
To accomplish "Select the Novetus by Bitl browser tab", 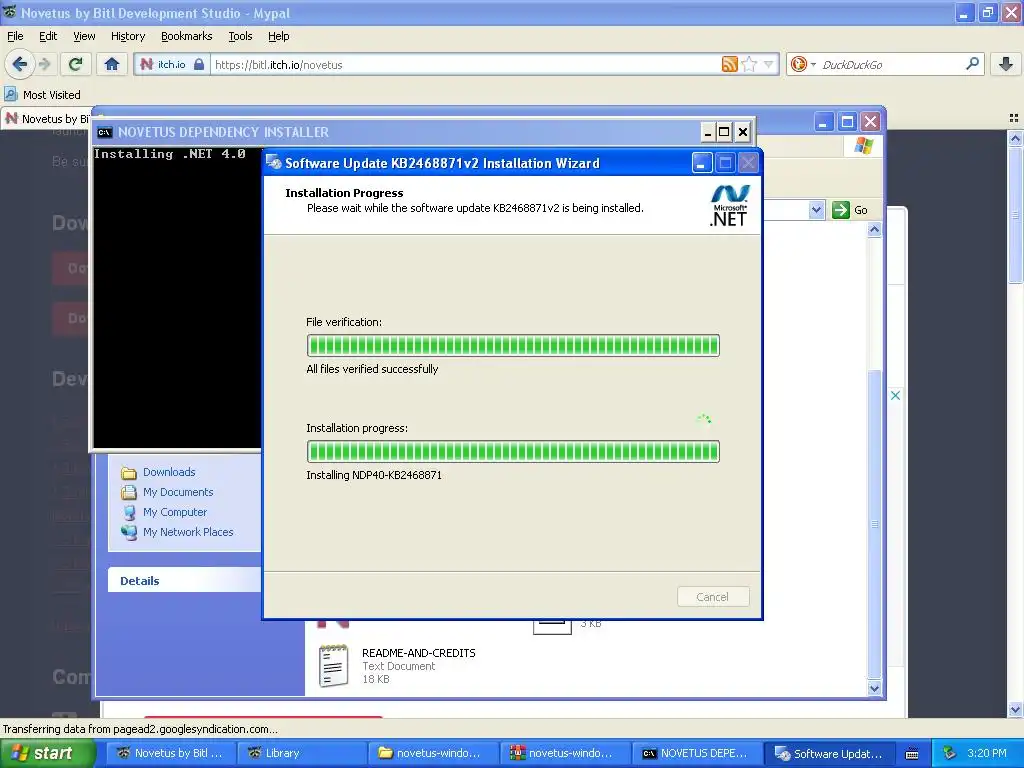I will tap(46, 119).
